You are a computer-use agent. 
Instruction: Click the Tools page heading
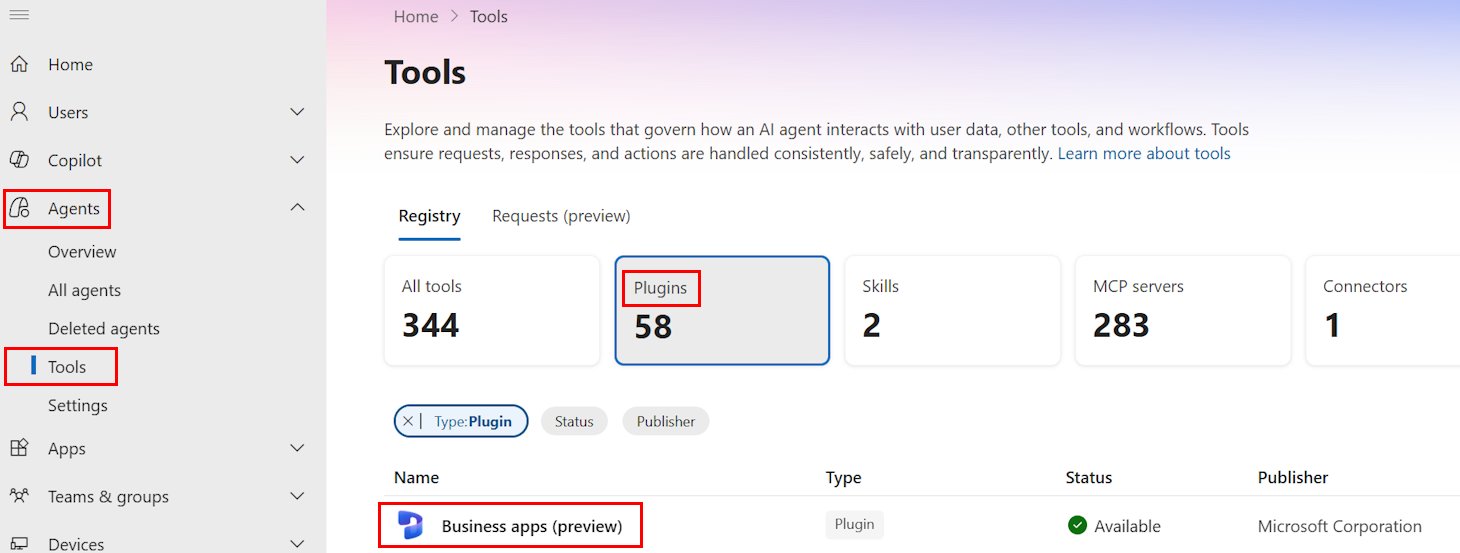coord(425,73)
